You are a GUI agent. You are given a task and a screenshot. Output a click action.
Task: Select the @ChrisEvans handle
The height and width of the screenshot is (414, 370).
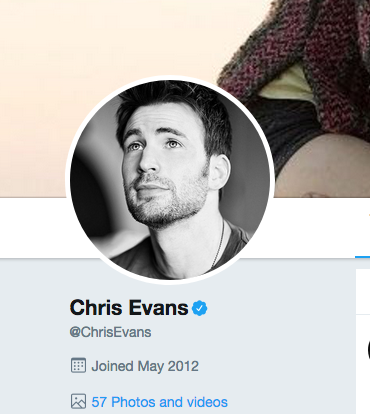pyautogui.click(x=110, y=332)
